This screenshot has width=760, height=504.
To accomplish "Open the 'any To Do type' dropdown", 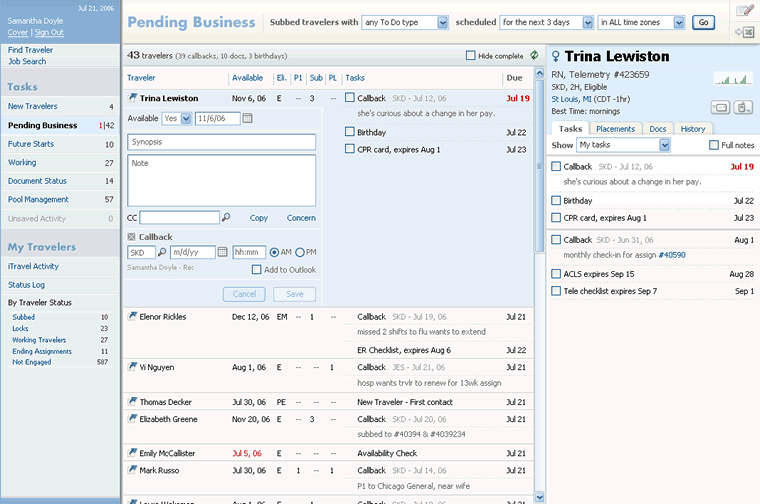I will [x=405, y=22].
